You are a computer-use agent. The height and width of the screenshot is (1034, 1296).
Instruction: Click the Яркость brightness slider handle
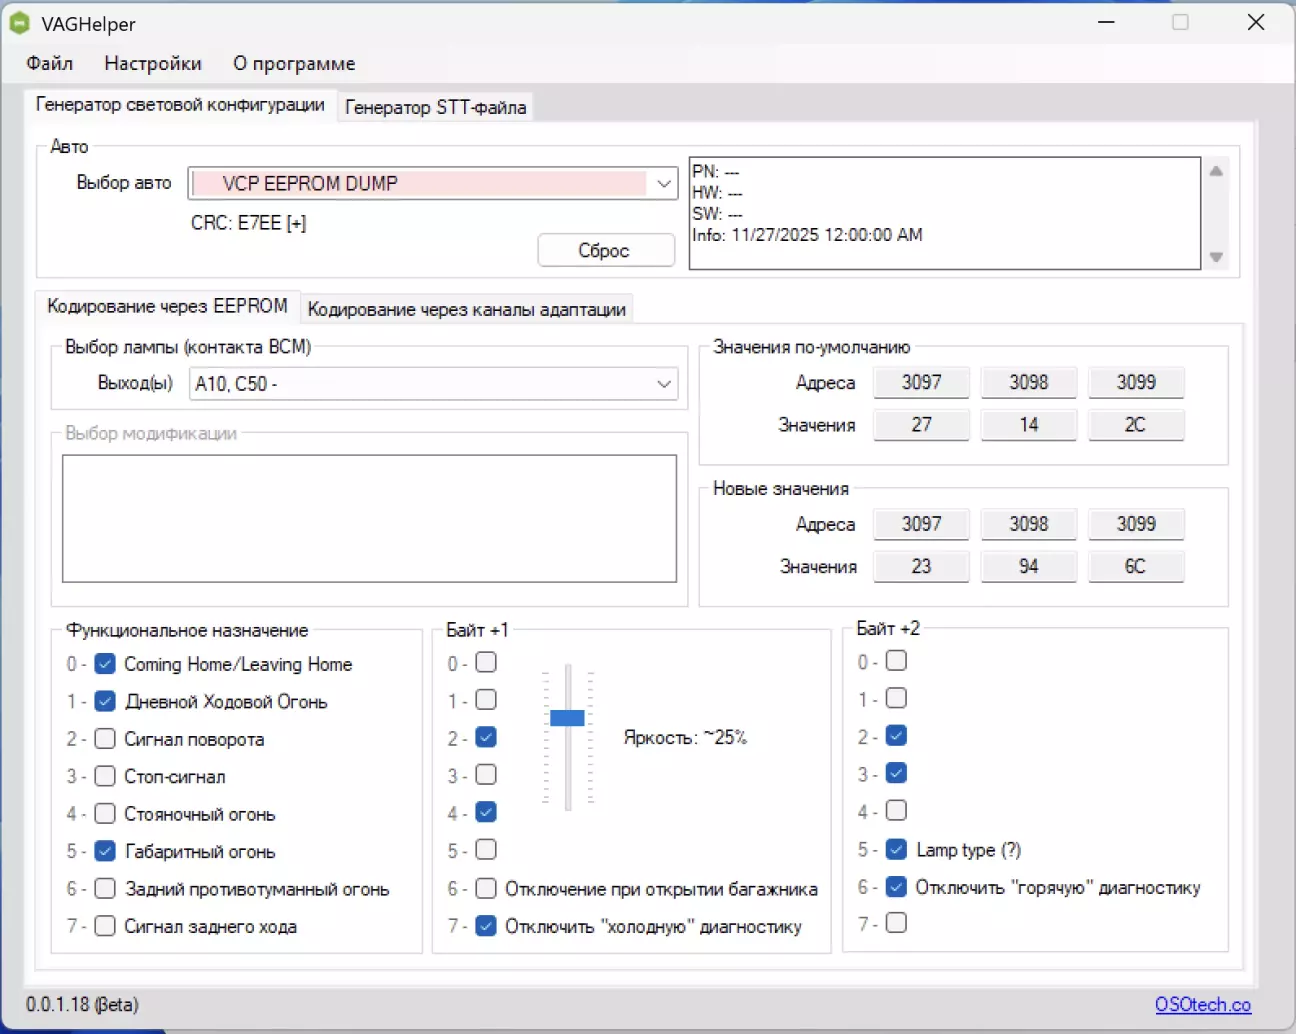point(567,718)
